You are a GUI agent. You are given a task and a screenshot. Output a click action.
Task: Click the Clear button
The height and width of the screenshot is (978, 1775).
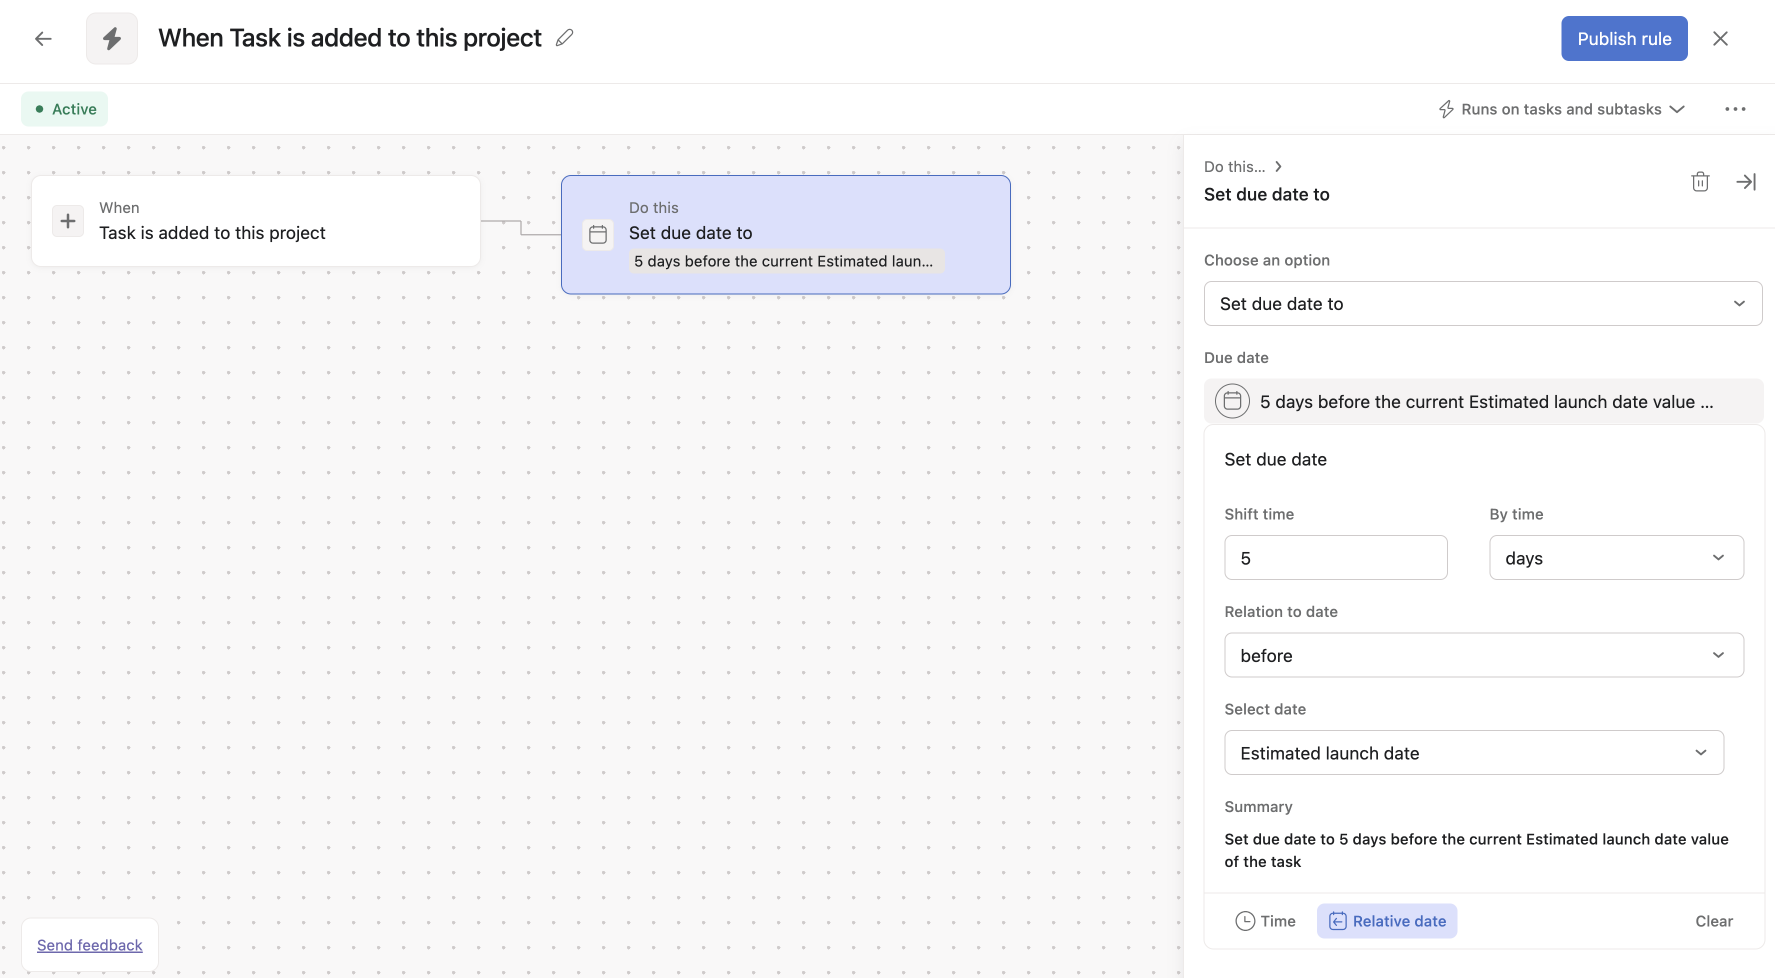pos(1713,921)
